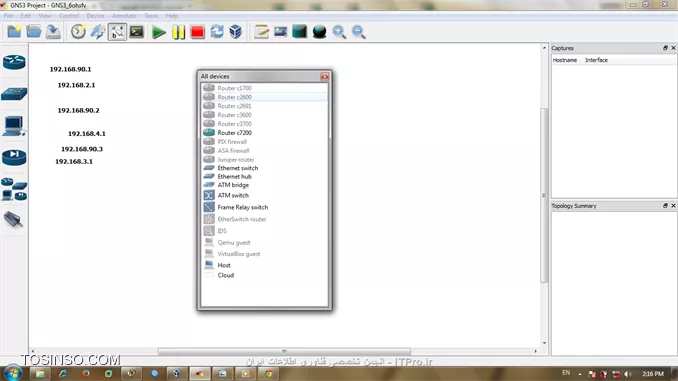Click the cable link icon in sidebar
Screen dimensions: 678x381
(x=13, y=220)
